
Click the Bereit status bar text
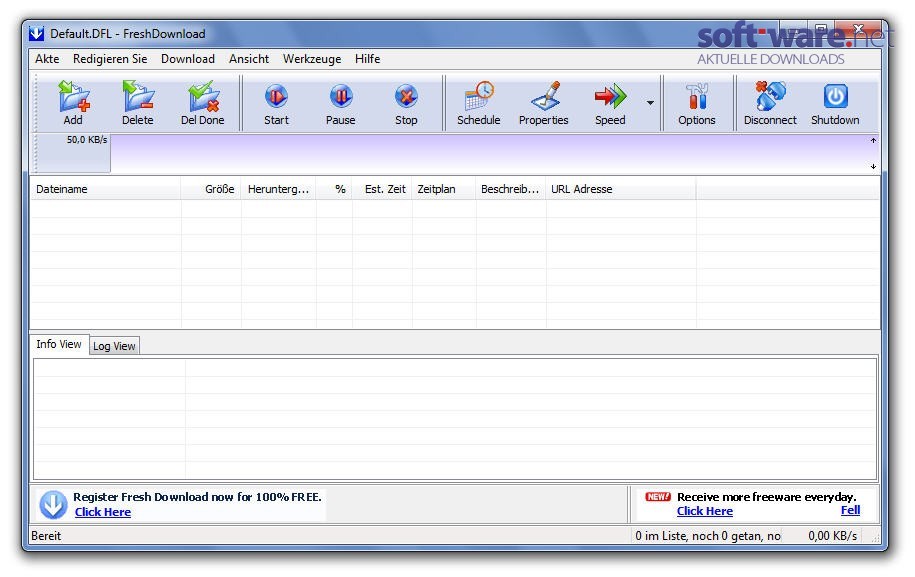coord(46,536)
